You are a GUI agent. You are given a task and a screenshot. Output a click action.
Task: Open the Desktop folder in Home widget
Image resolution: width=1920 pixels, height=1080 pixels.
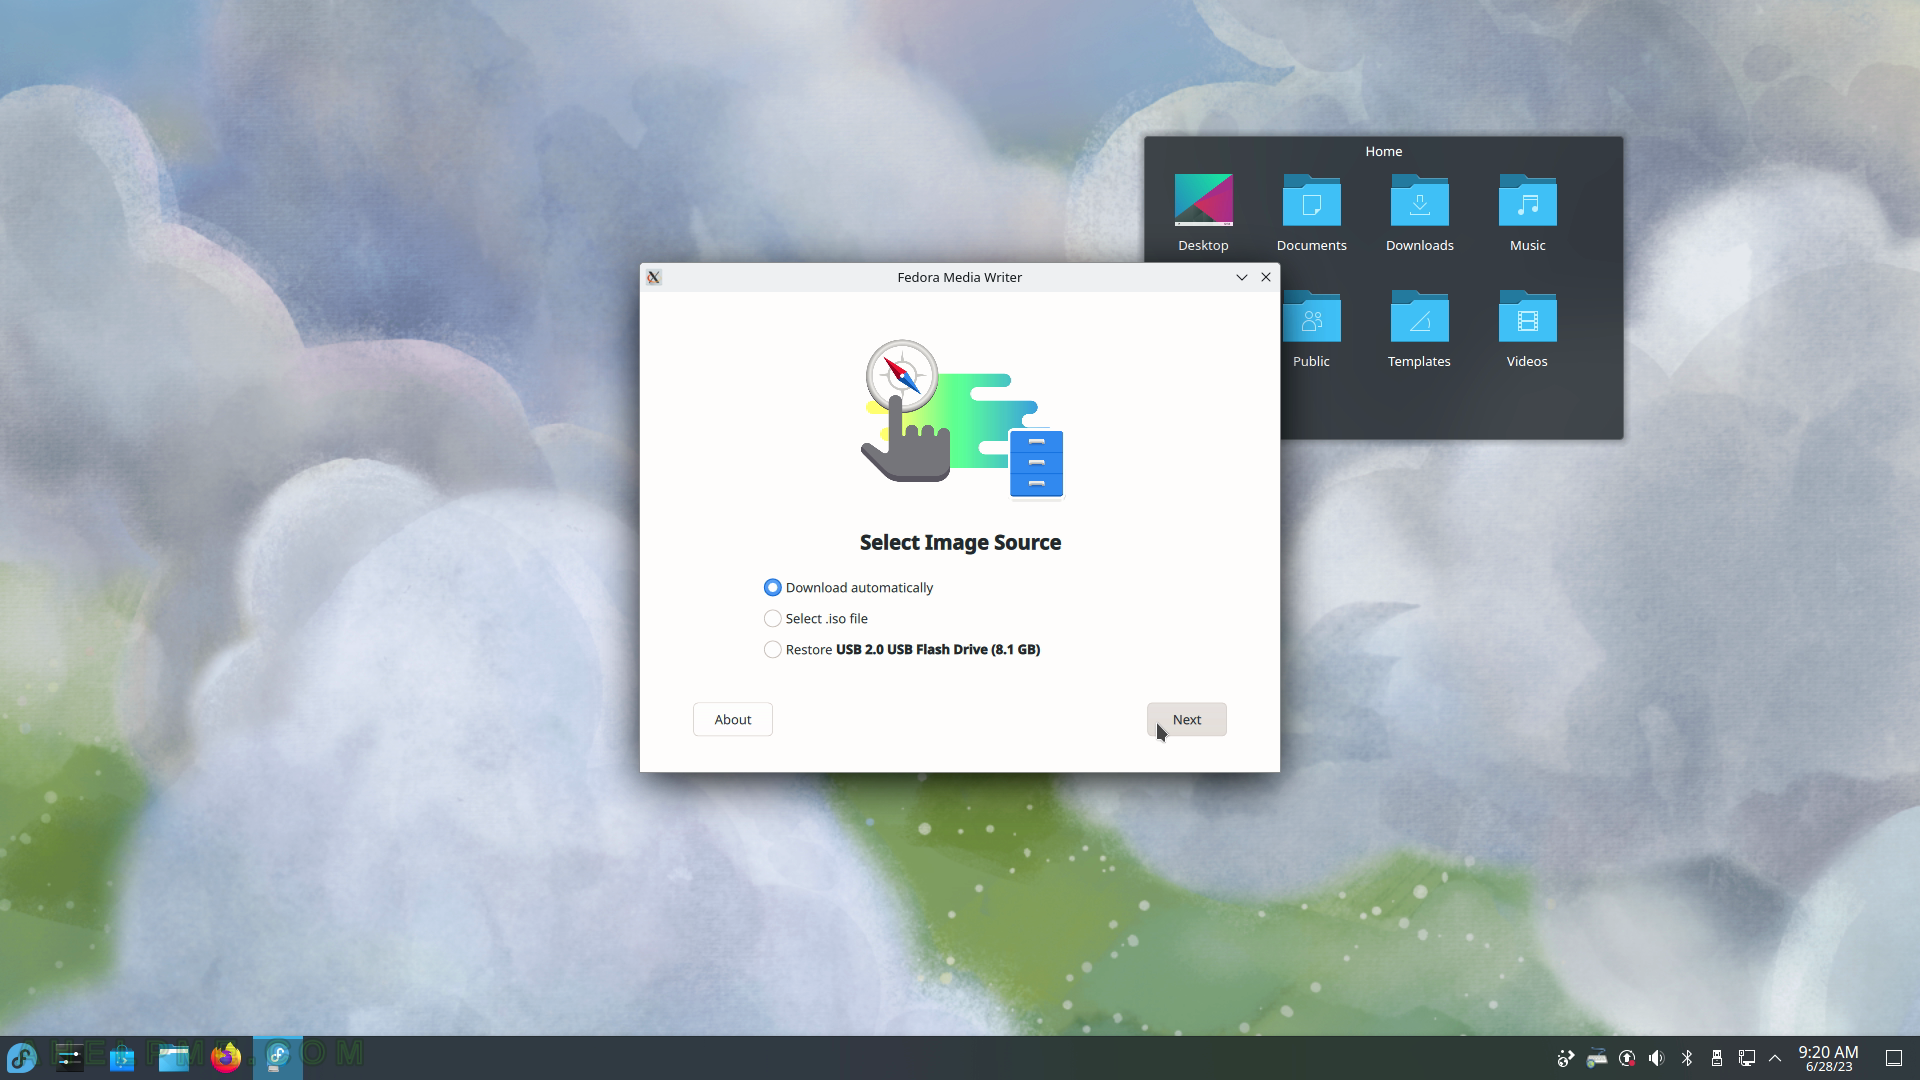[1203, 212]
